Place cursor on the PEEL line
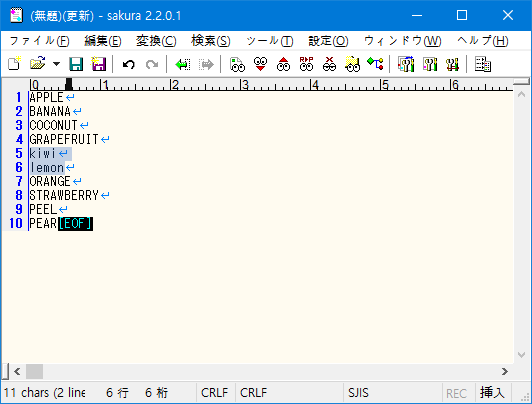532x404 pixels. pos(43,209)
